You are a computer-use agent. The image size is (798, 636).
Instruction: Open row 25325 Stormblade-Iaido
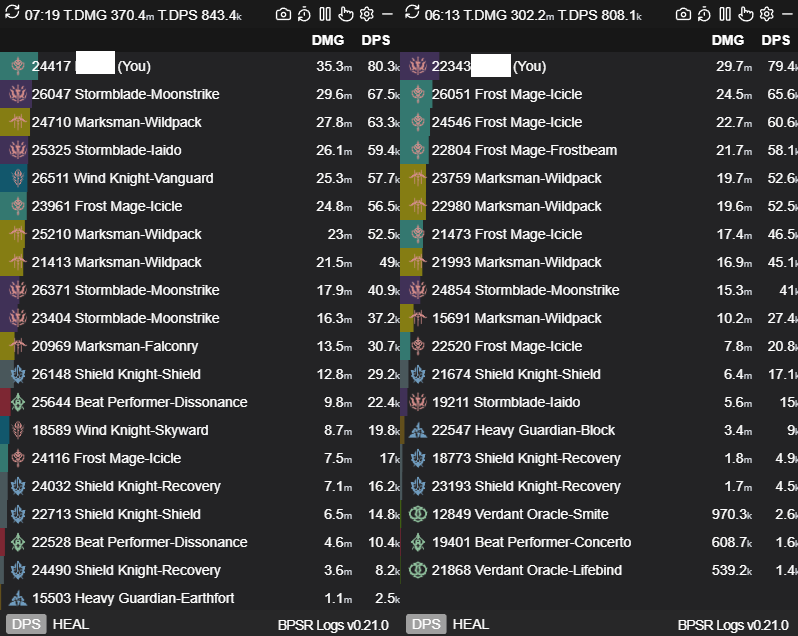point(200,150)
